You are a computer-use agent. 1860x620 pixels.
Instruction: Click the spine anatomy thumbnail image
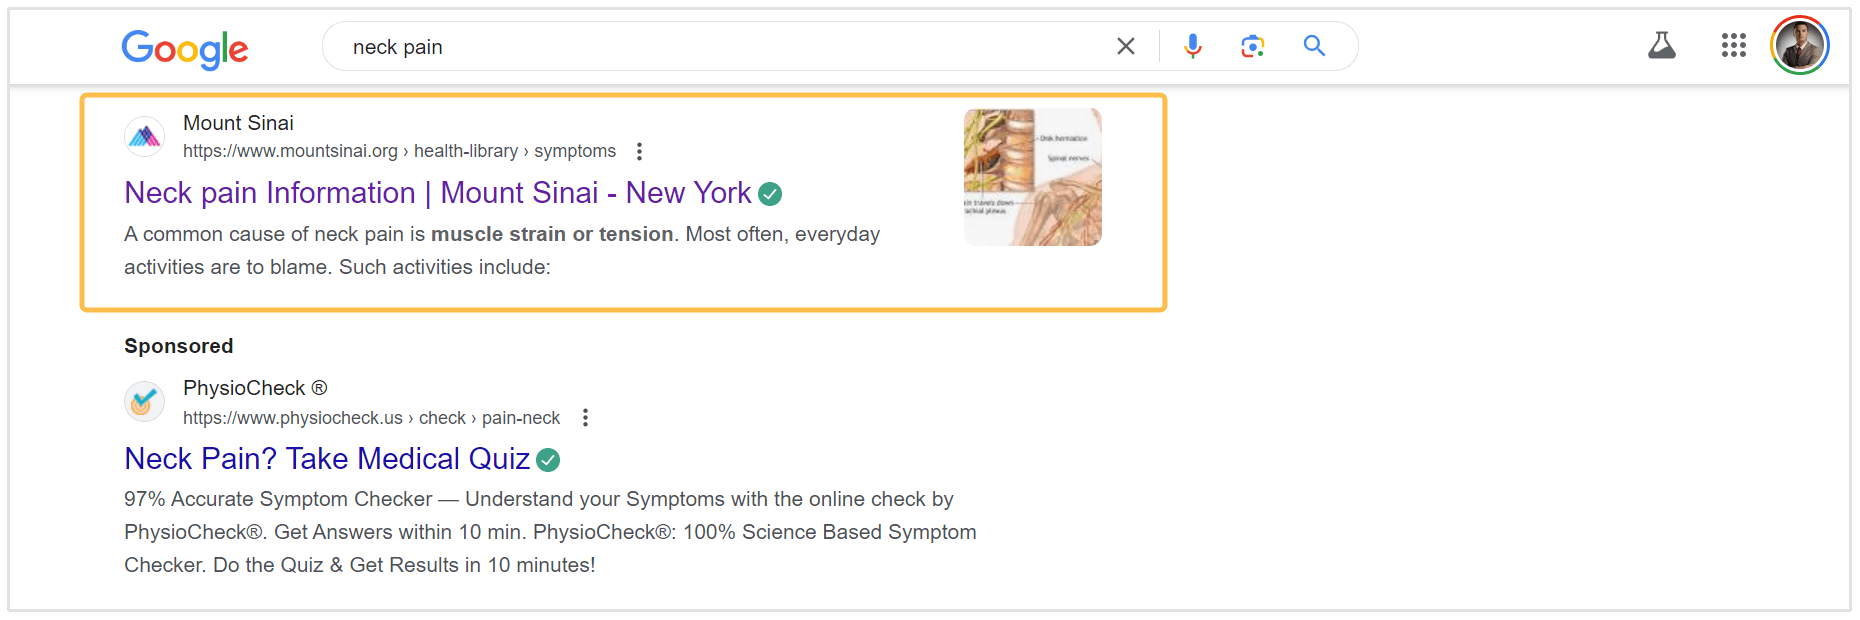pos(1032,177)
